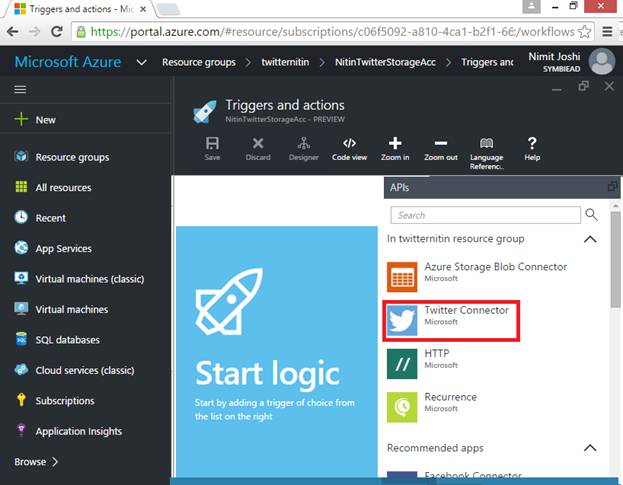
Task: Click the New plus button
Action: 21,119
